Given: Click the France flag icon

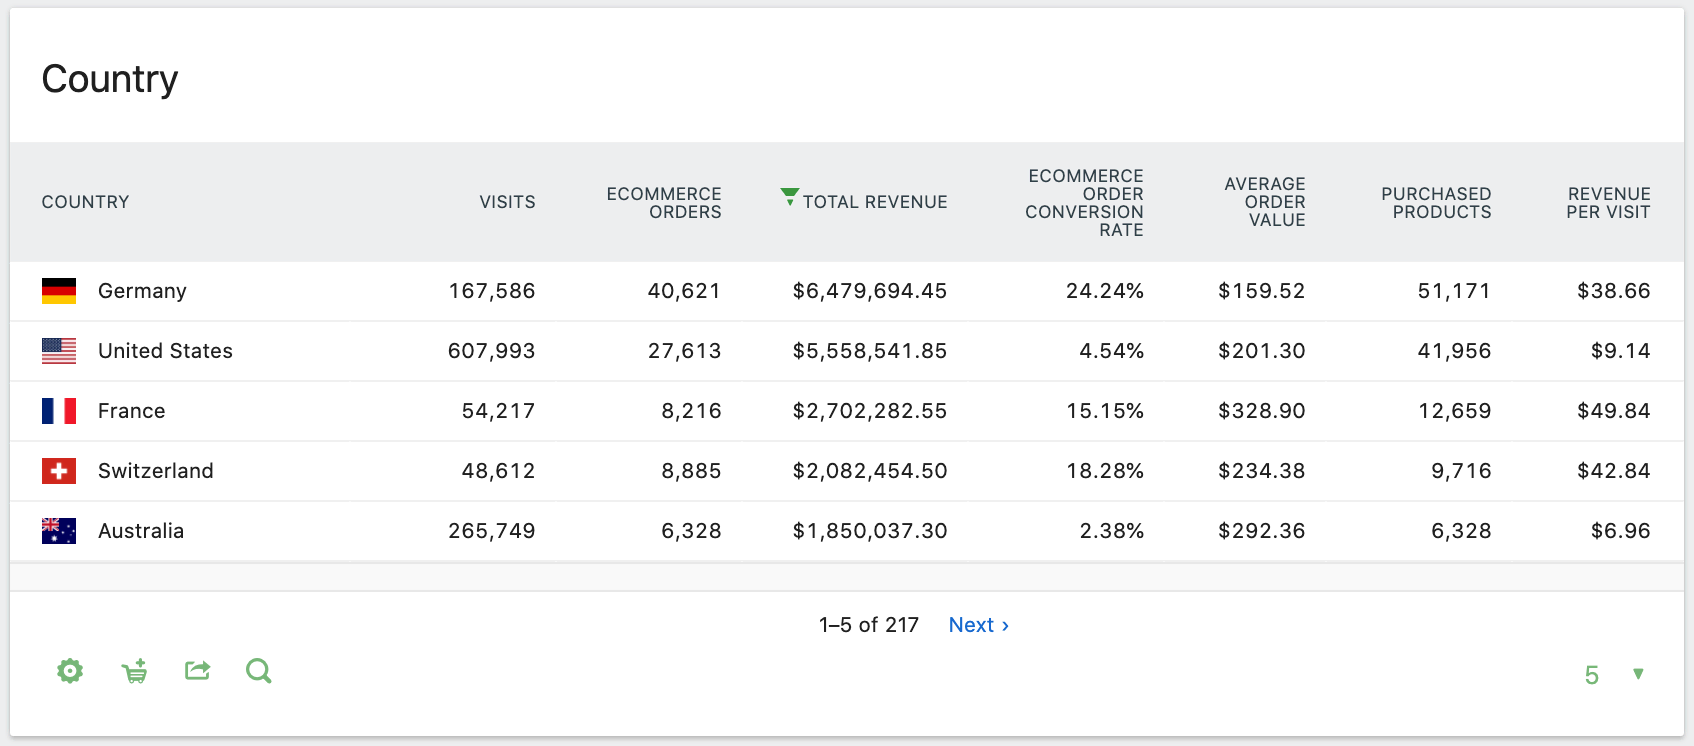Looking at the screenshot, I should [x=59, y=411].
